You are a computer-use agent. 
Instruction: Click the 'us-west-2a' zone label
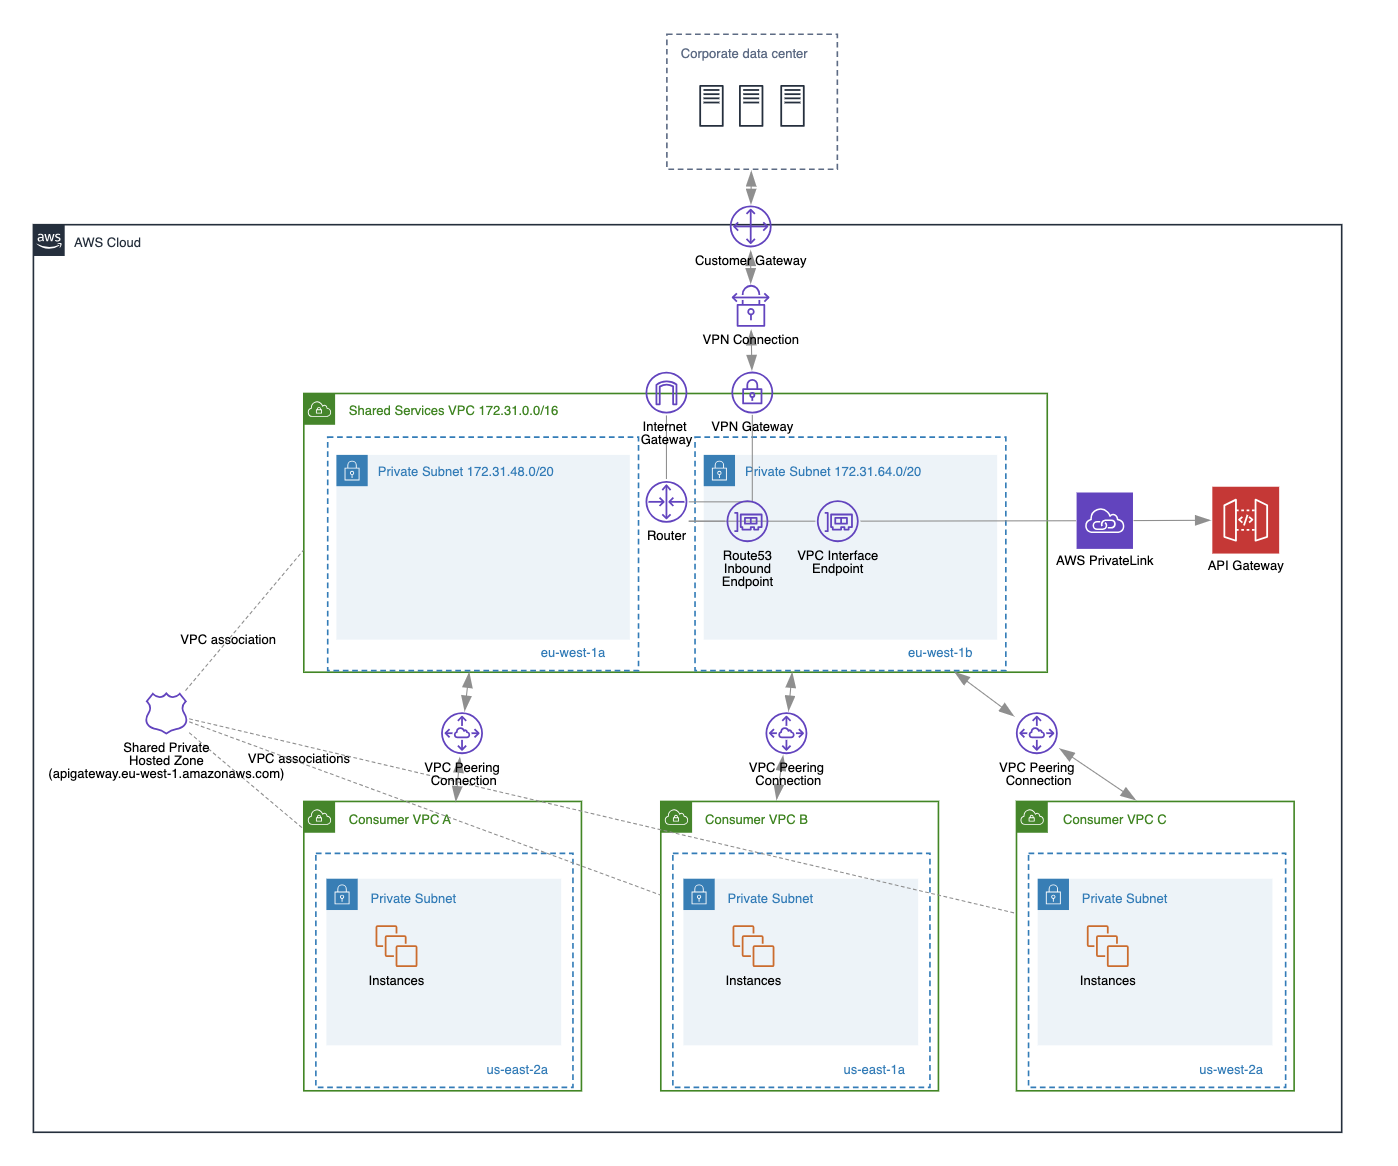point(1231,1069)
